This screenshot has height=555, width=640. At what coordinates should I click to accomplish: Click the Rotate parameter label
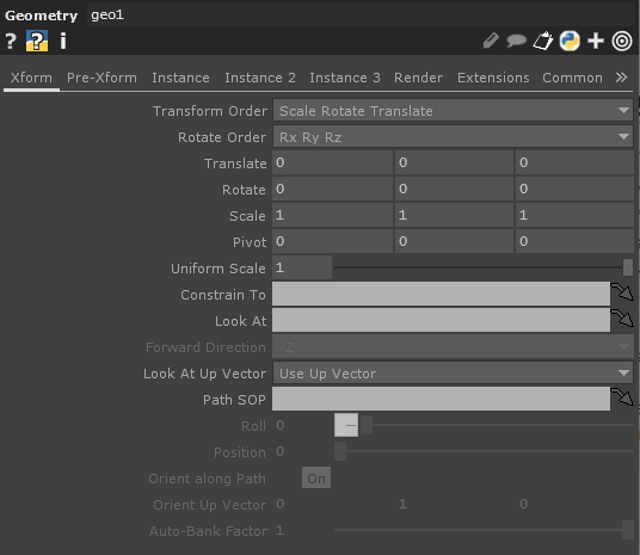tap(244, 189)
